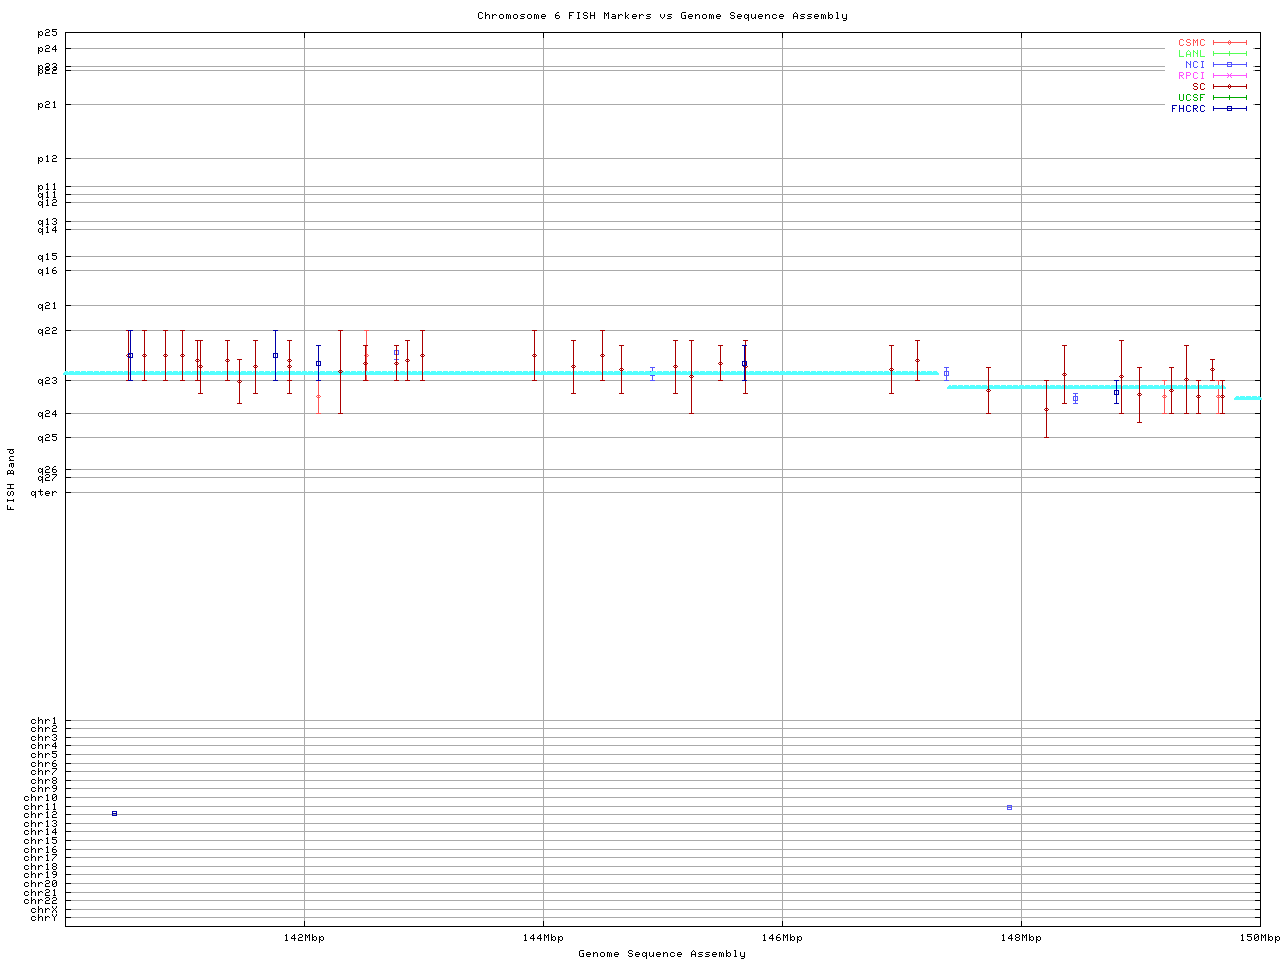Click the 142Mbp x-axis tick label
Image resolution: width=1280 pixels, height=960 pixels.
point(304,938)
